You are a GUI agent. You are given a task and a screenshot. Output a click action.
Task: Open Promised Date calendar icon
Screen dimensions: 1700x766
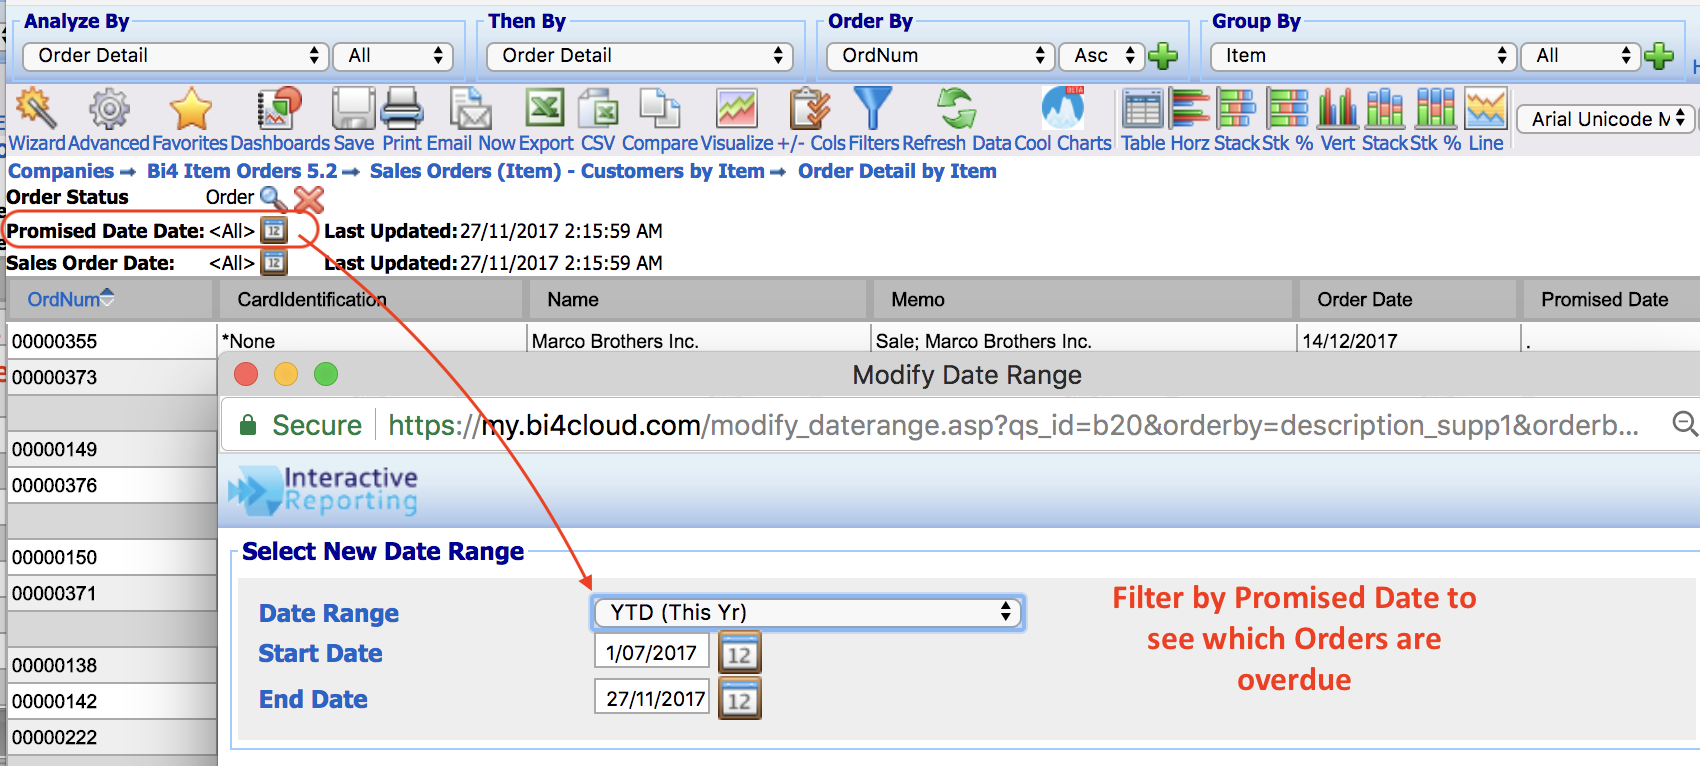(x=274, y=231)
